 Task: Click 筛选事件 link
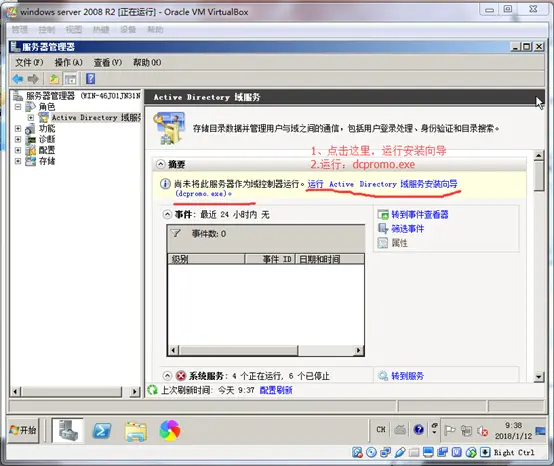[x=408, y=229]
